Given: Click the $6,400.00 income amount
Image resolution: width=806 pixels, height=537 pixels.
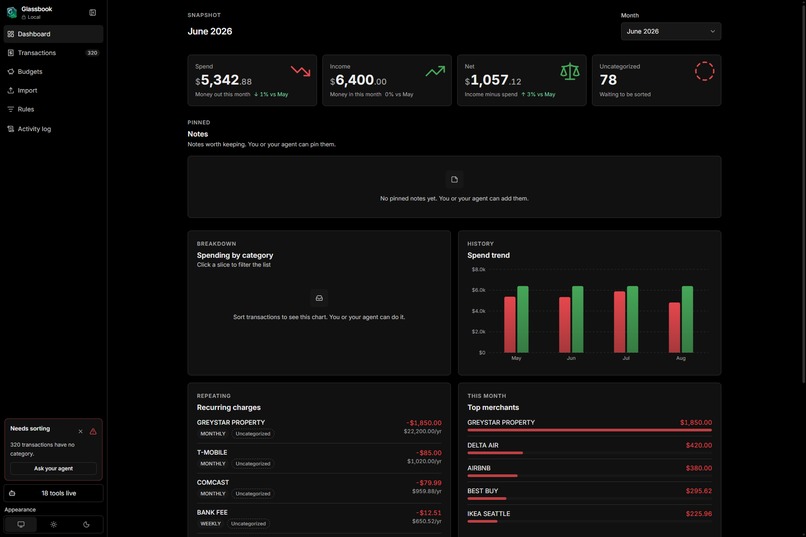Looking at the screenshot, I should click(358, 80).
